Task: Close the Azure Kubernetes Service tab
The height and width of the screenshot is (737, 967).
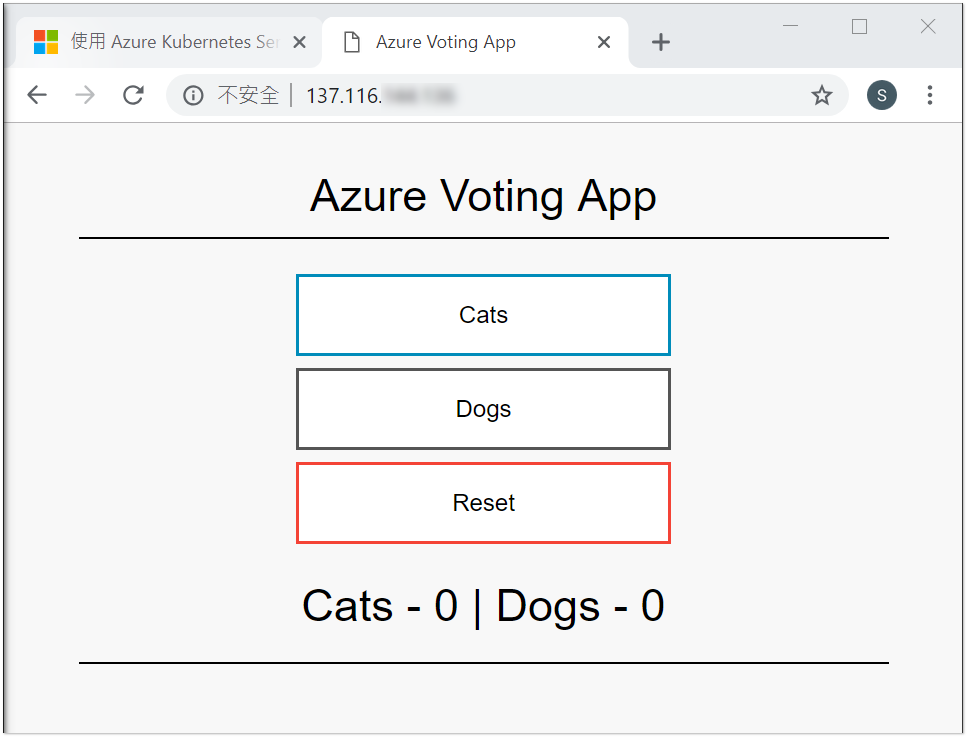Action: (x=299, y=42)
